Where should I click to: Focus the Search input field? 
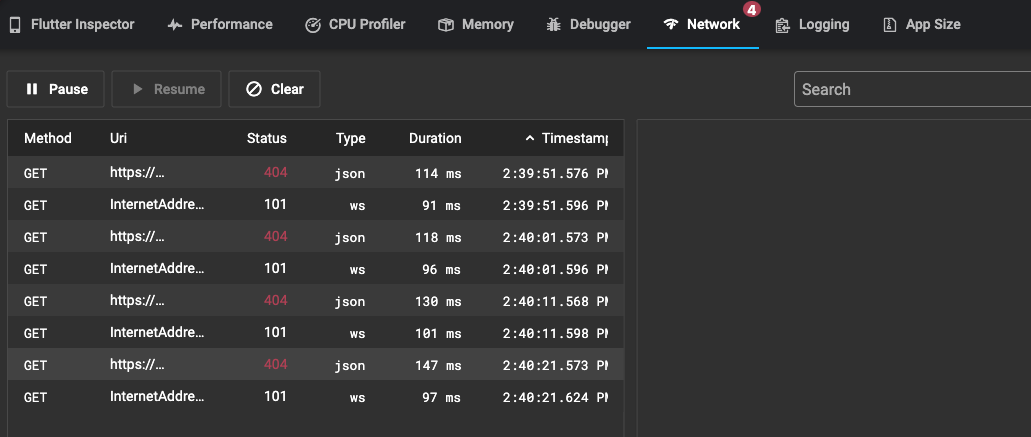[x=913, y=89]
